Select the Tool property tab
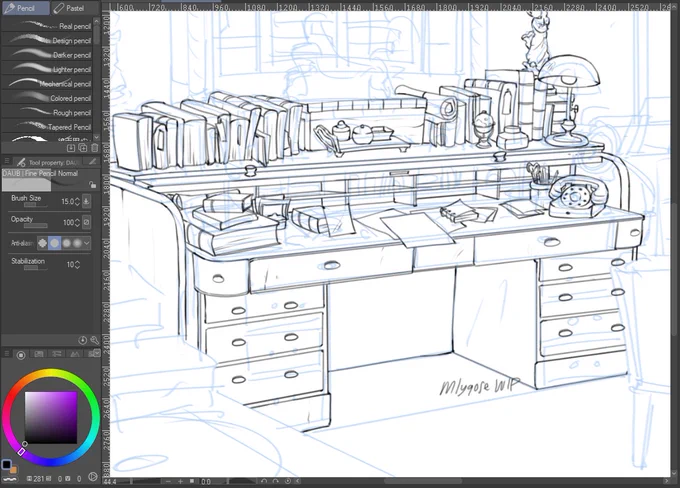Viewport: 680px width, 488px height. click(49, 162)
